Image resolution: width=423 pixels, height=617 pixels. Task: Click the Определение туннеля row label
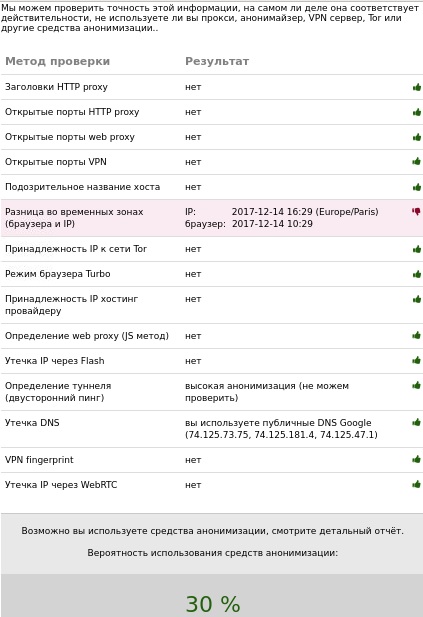pos(58,392)
